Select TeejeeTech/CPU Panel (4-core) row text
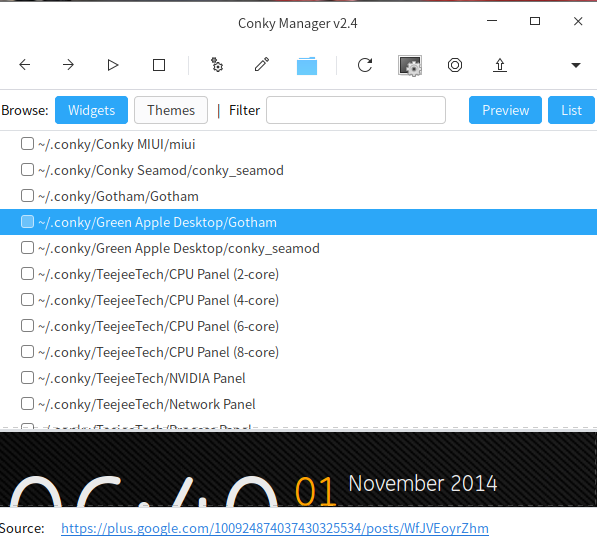 click(158, 300)
